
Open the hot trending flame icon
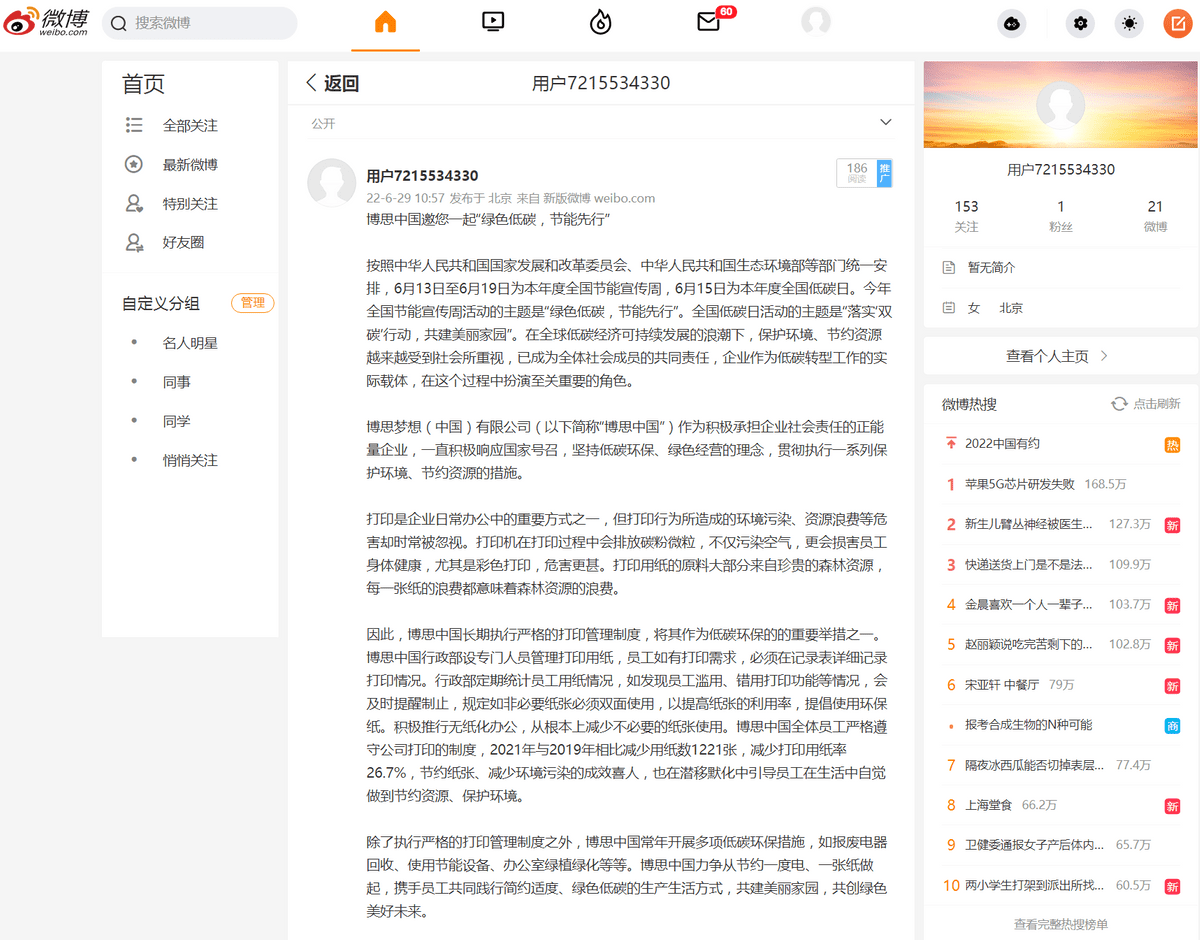(600, 23)
